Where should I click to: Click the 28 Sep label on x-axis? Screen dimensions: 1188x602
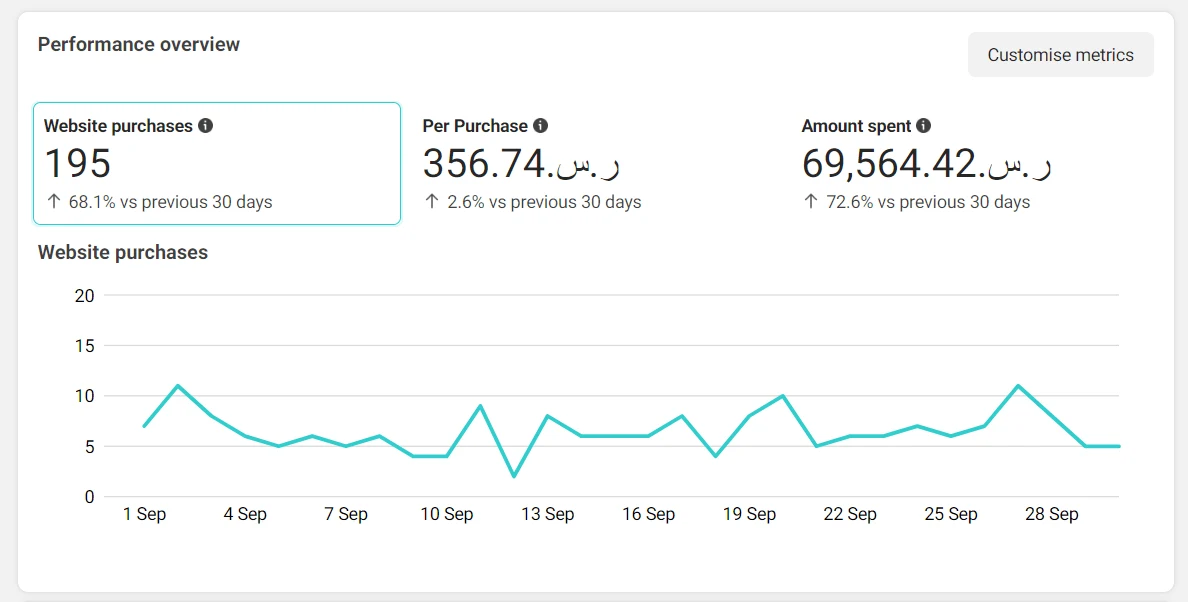pyautogui.click(x=1051, y=514)
